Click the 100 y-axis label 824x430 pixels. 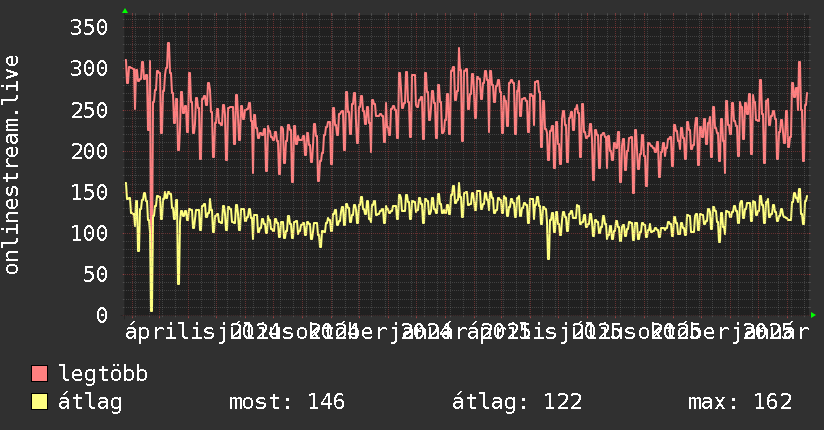tap(89, 233)
